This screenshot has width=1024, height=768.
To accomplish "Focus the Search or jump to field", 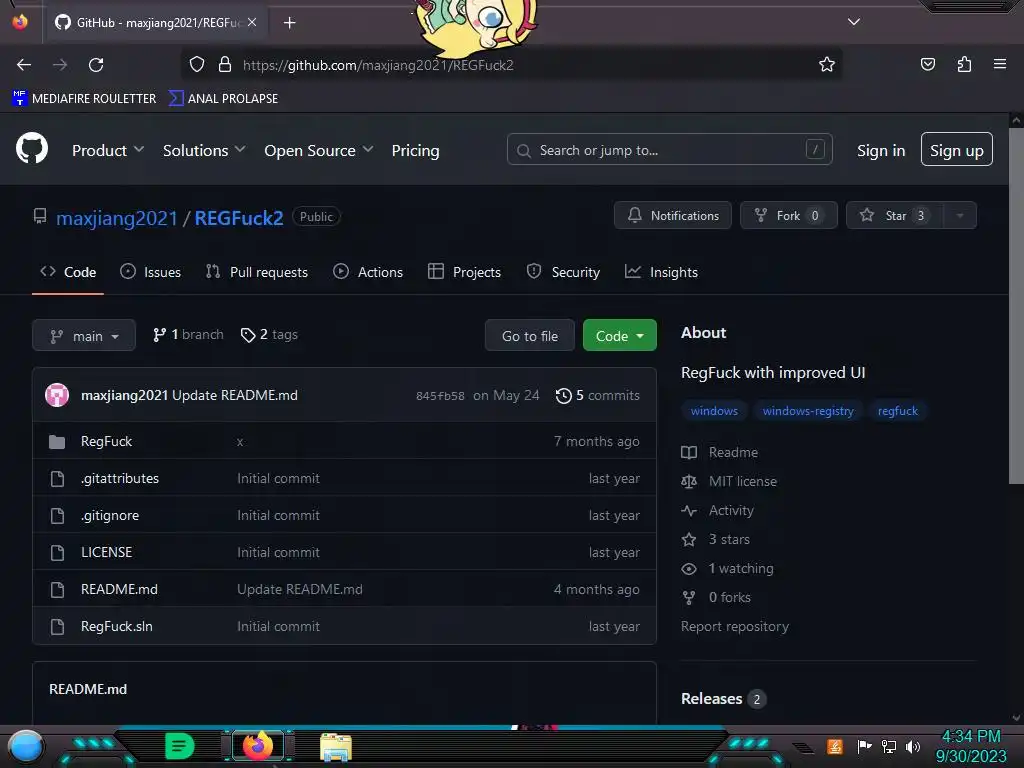I will pos(669,150).
